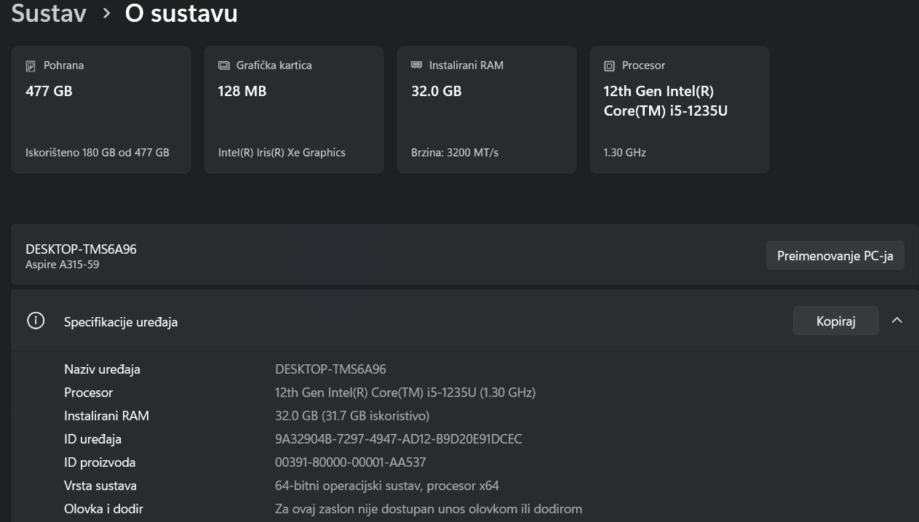This screenshot has width=919, height=522.
Task: Click the Vrsta sustava value text
Action: click(x=386, y=485)
